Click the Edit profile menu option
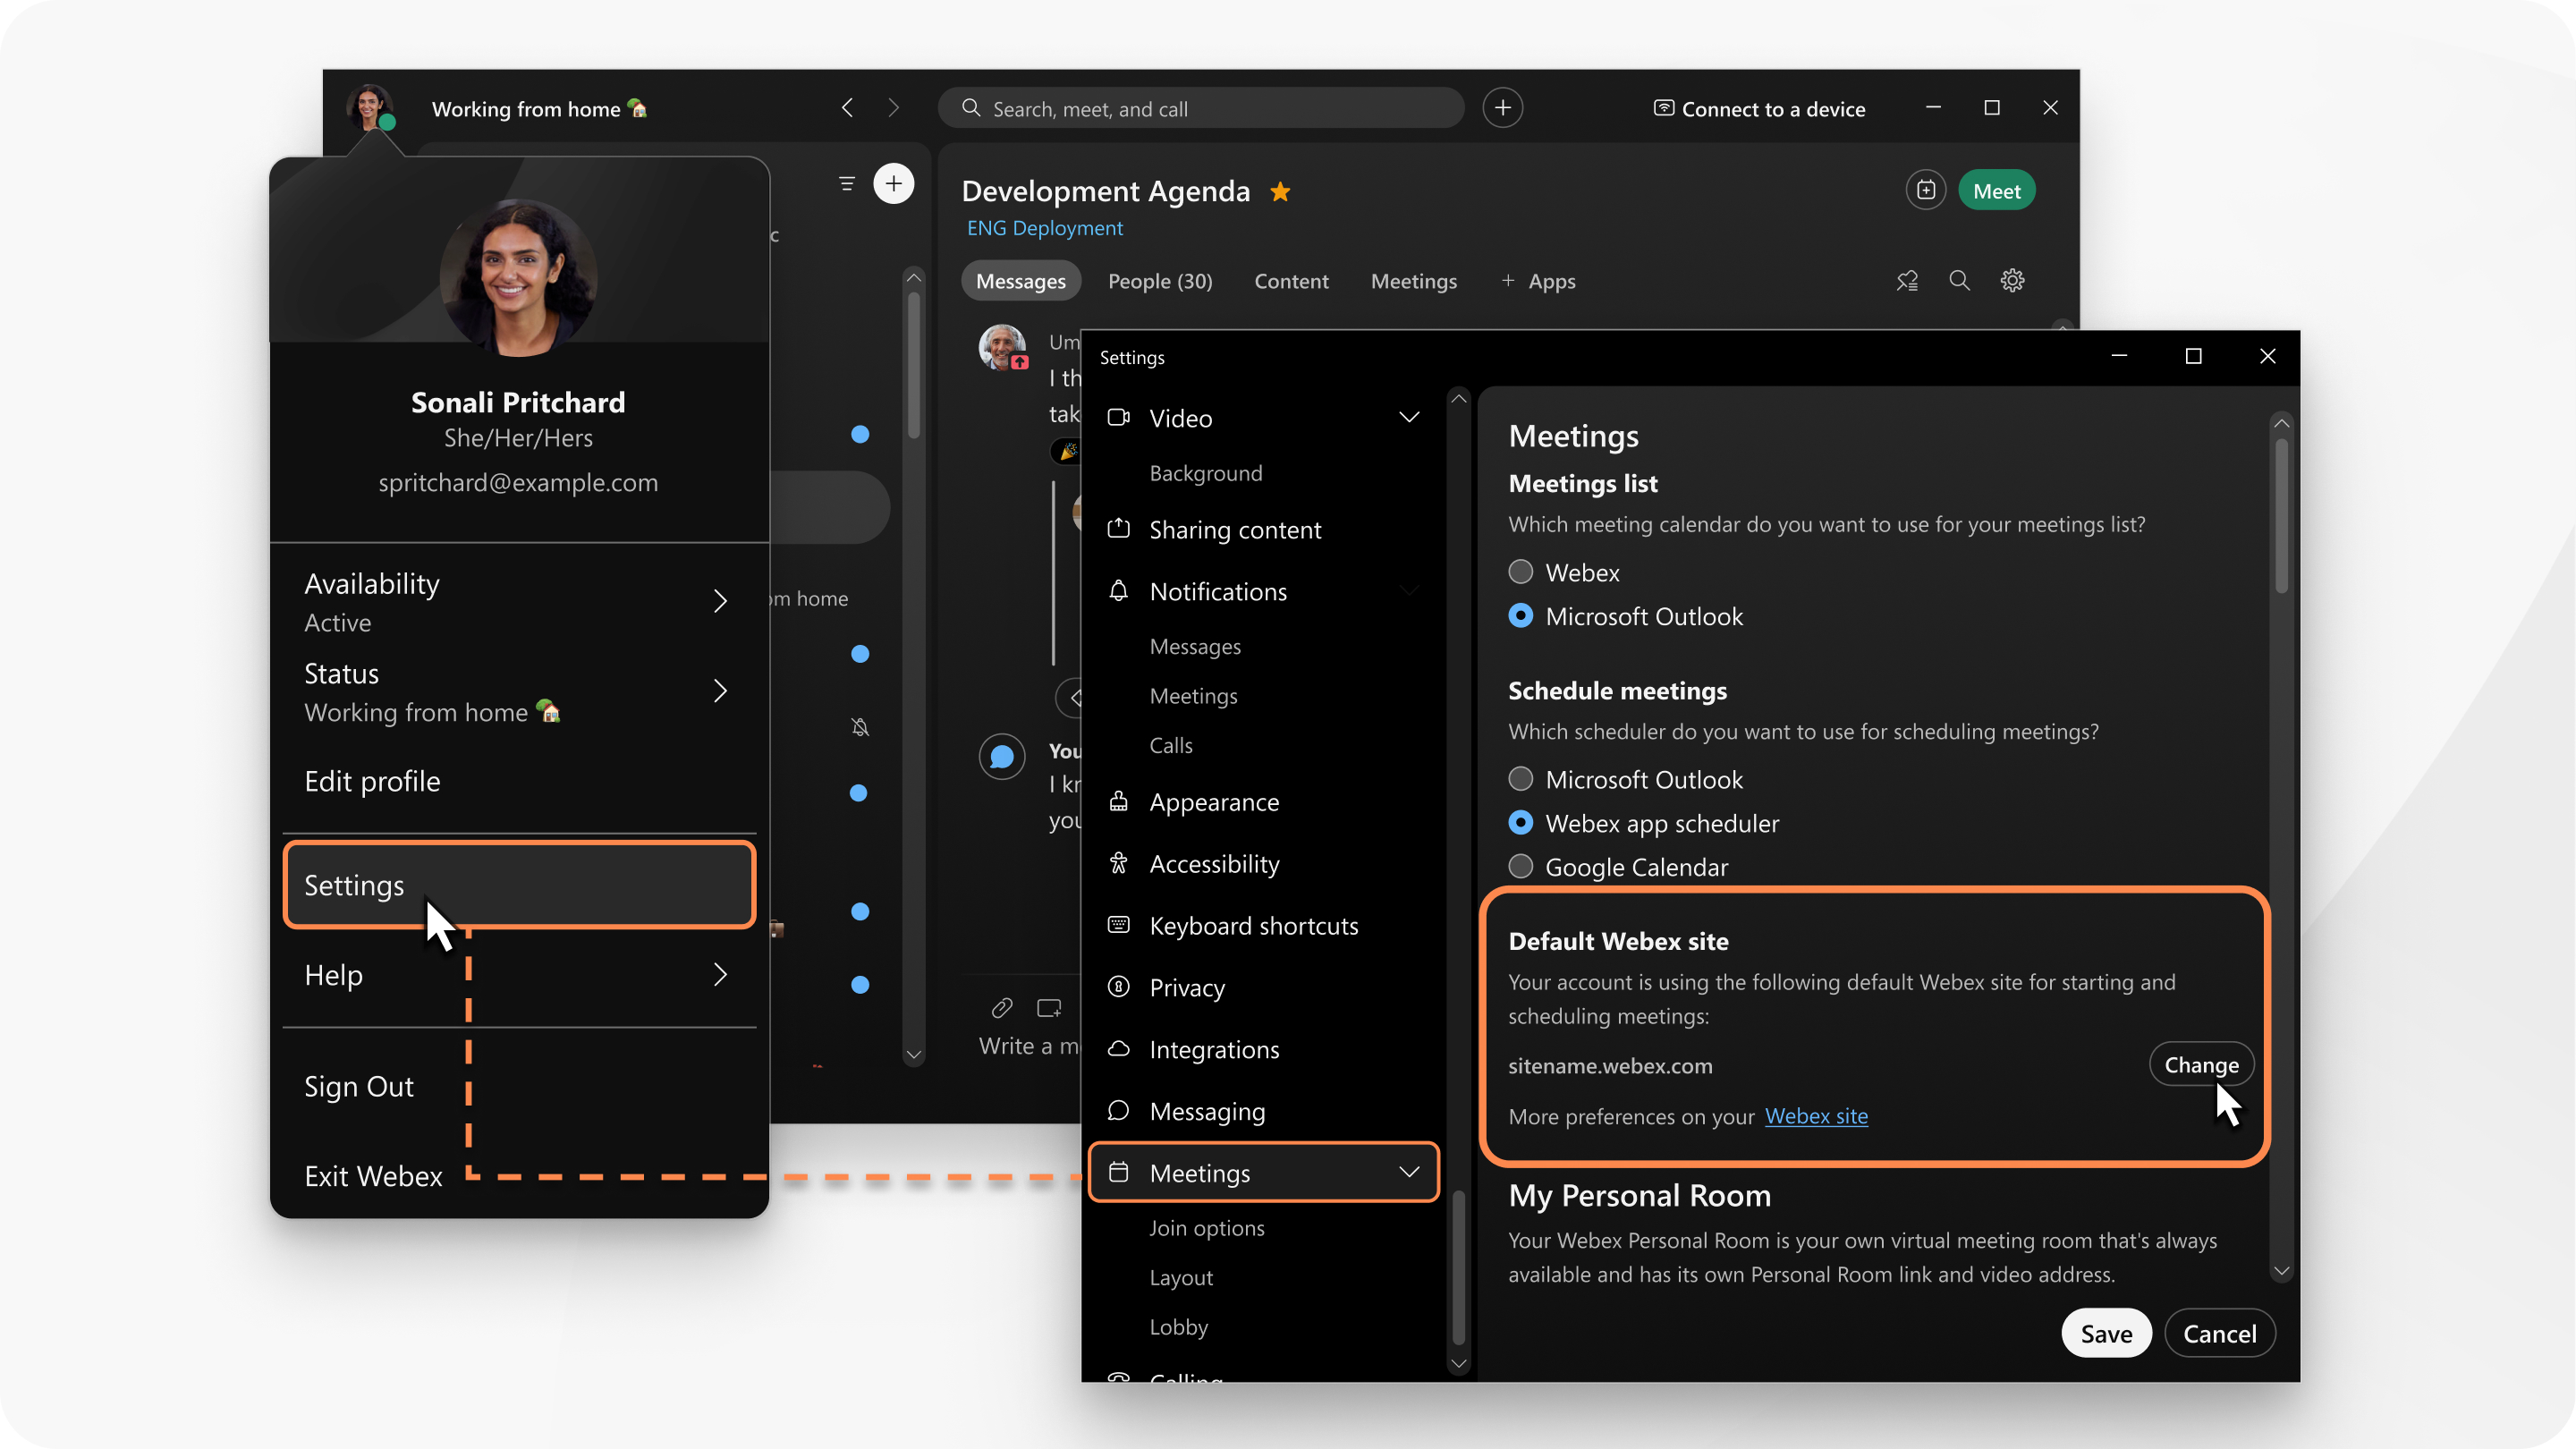 pyautogui.click(x=371, y=780)
